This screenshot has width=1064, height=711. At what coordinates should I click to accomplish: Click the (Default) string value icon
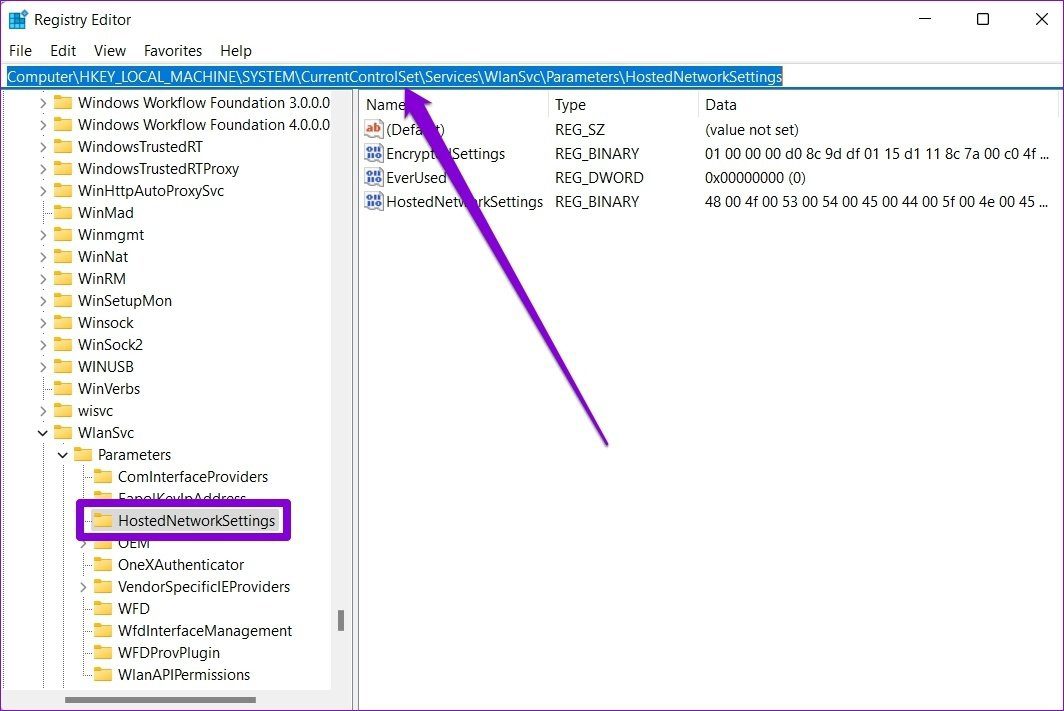[374, 129]
